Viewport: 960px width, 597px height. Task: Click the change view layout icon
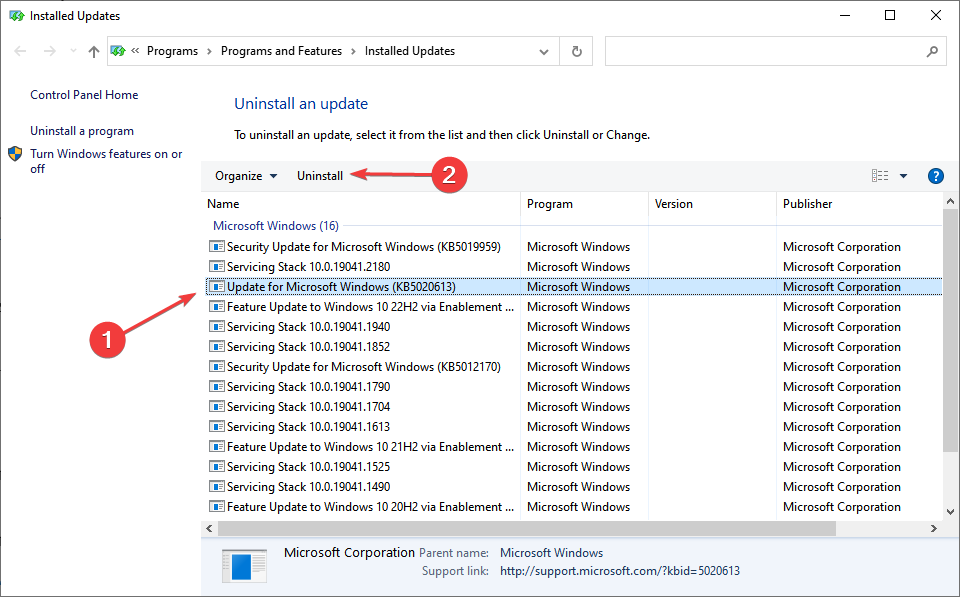point(880,176)
